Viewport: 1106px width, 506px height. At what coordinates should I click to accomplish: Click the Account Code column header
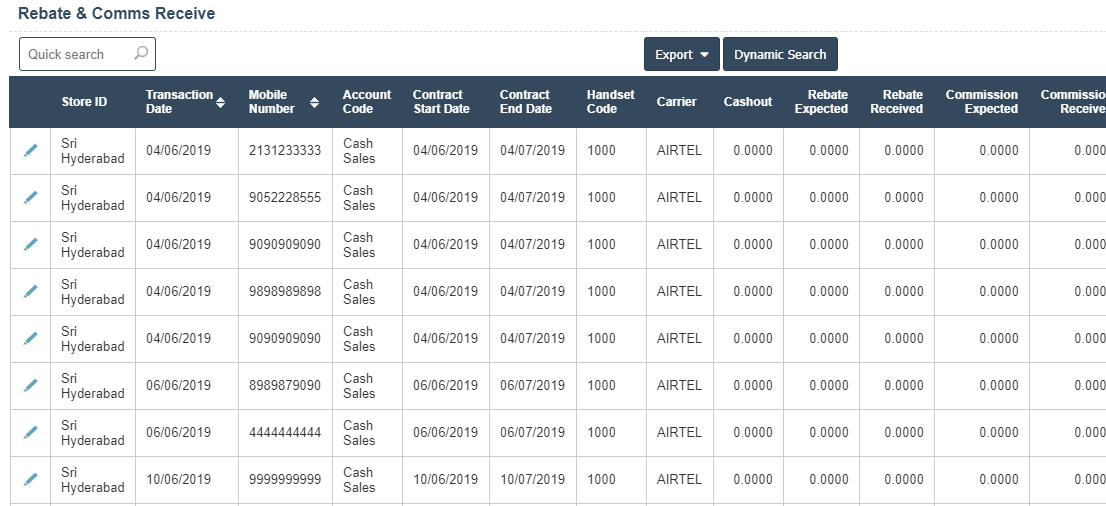[360, 102]
